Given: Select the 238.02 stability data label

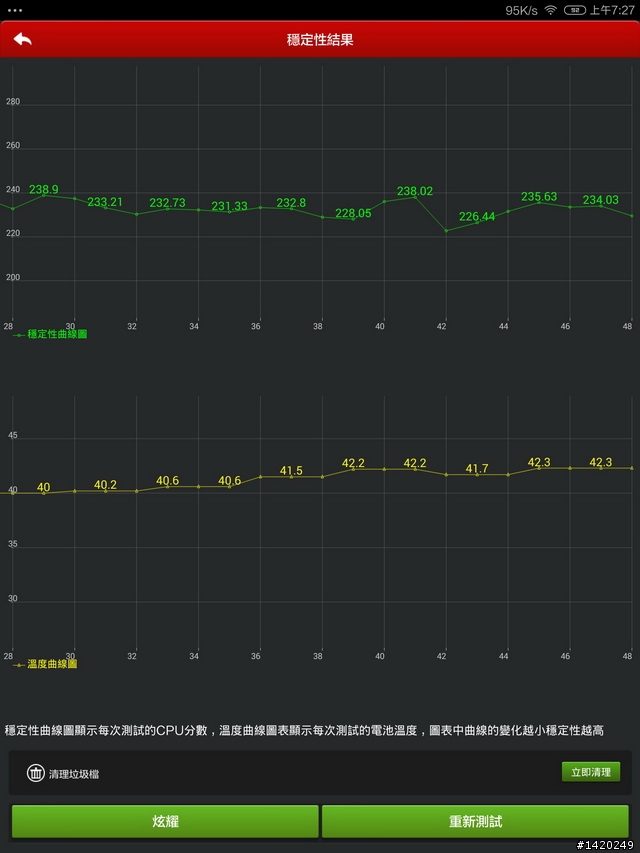Looking at the screenshot, I should click(x=415, y=191).
